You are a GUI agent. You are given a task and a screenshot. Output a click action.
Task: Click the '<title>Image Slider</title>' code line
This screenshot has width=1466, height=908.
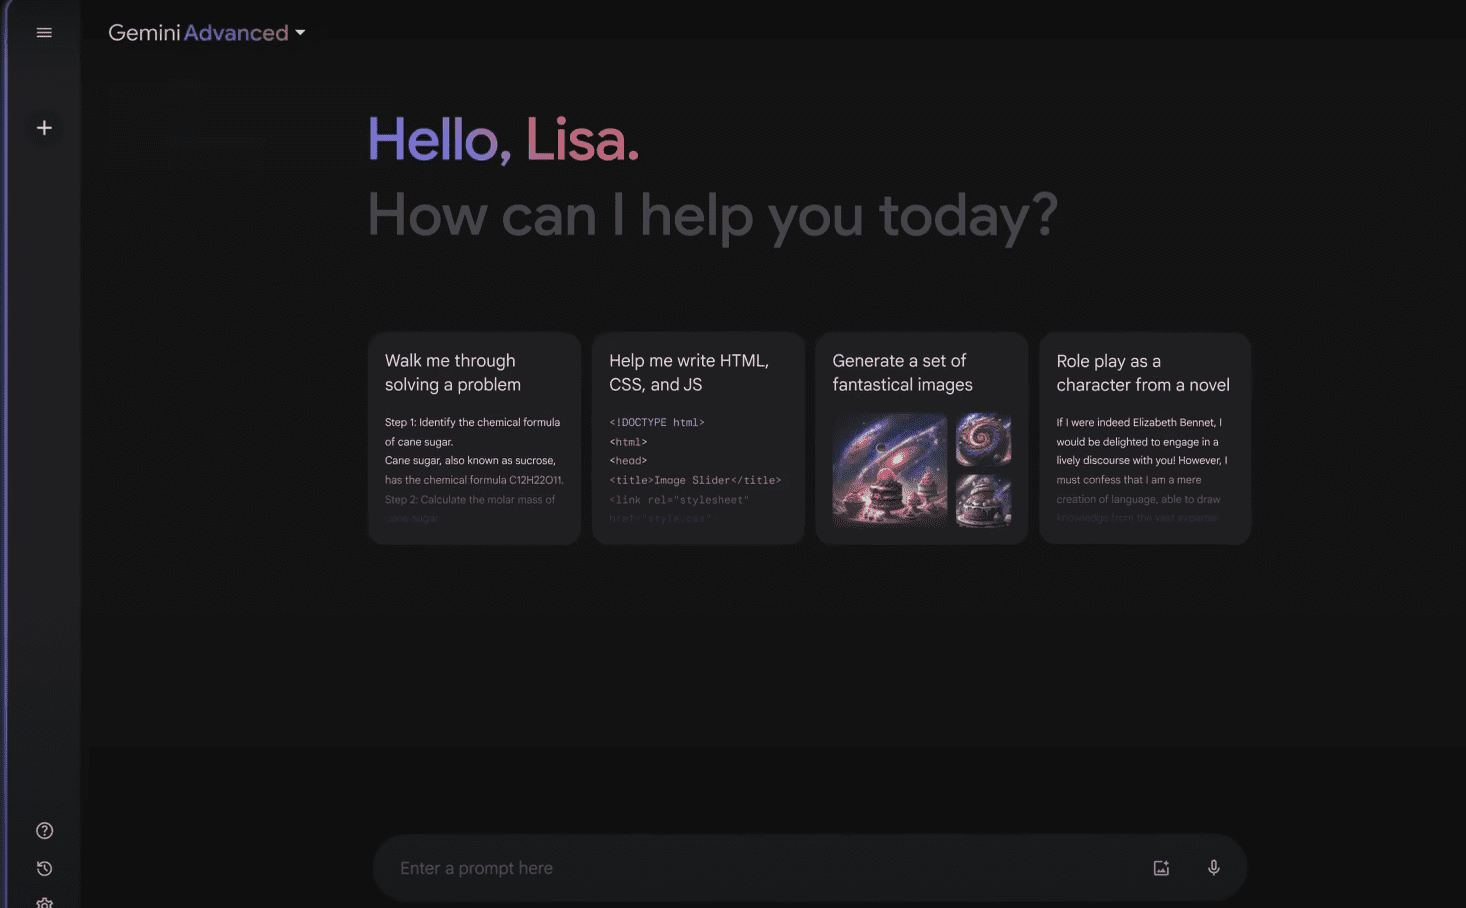pos(695,480)
